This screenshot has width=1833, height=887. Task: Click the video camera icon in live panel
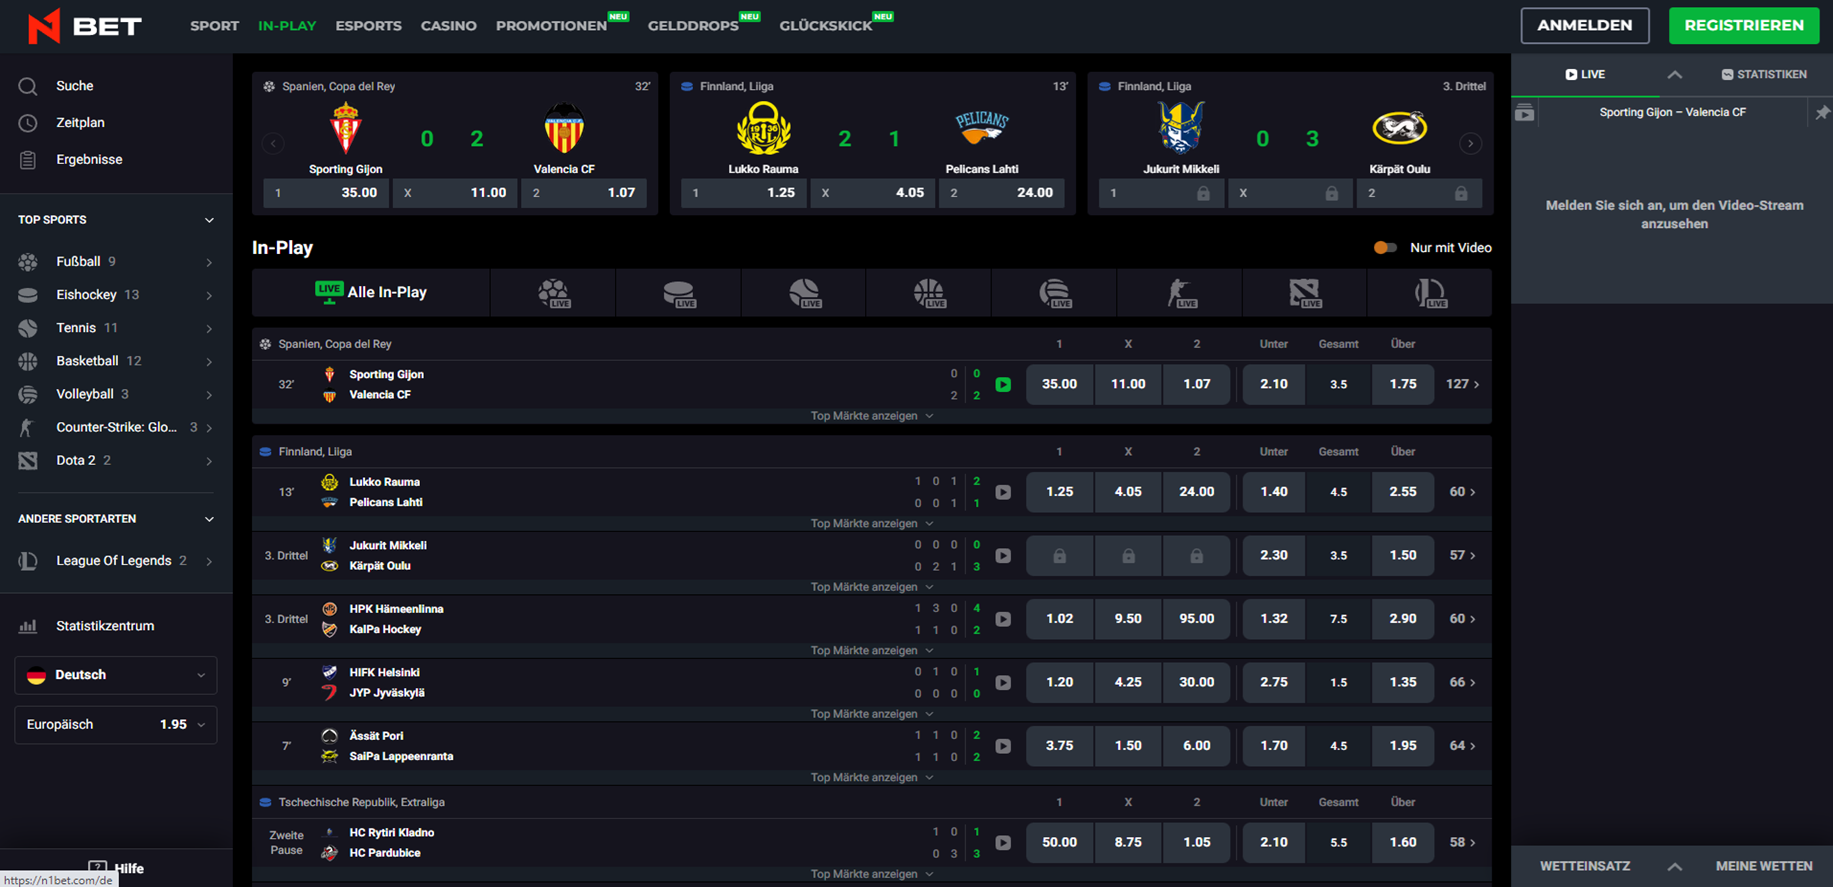pos(1524,113)
